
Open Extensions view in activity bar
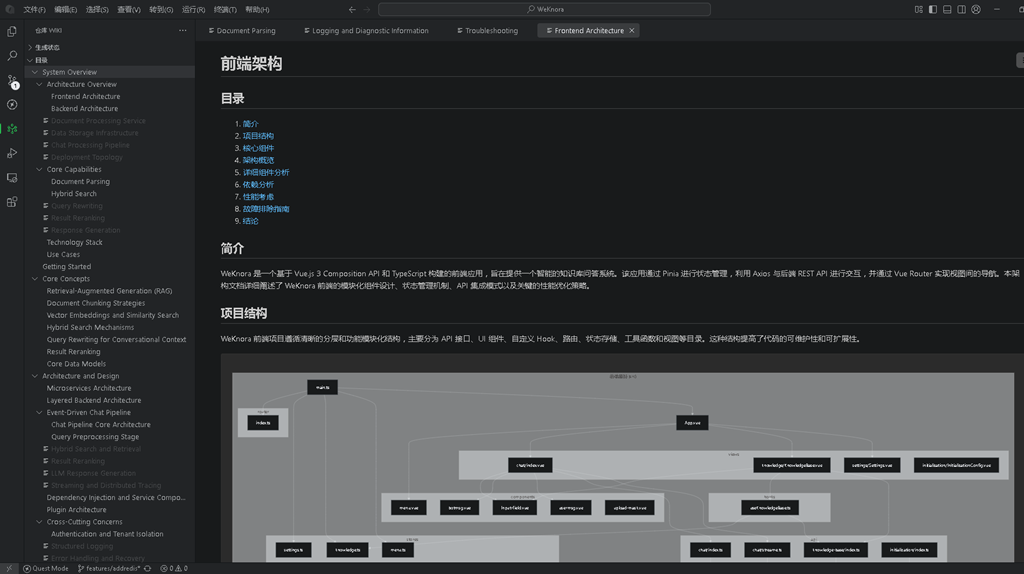12,202
